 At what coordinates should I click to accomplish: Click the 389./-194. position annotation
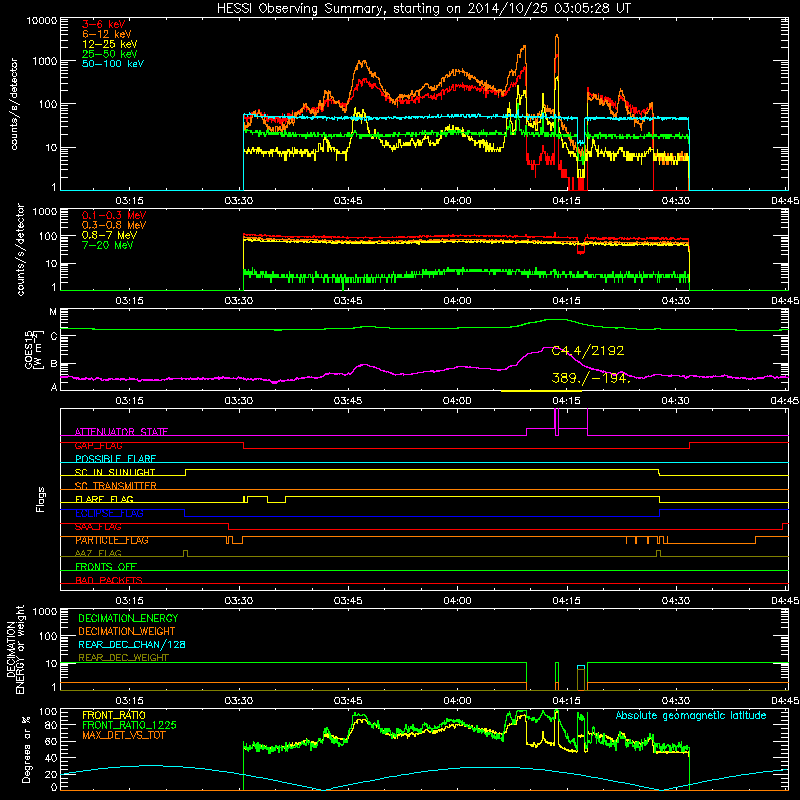pyautogui.click(x=591, y=378)
